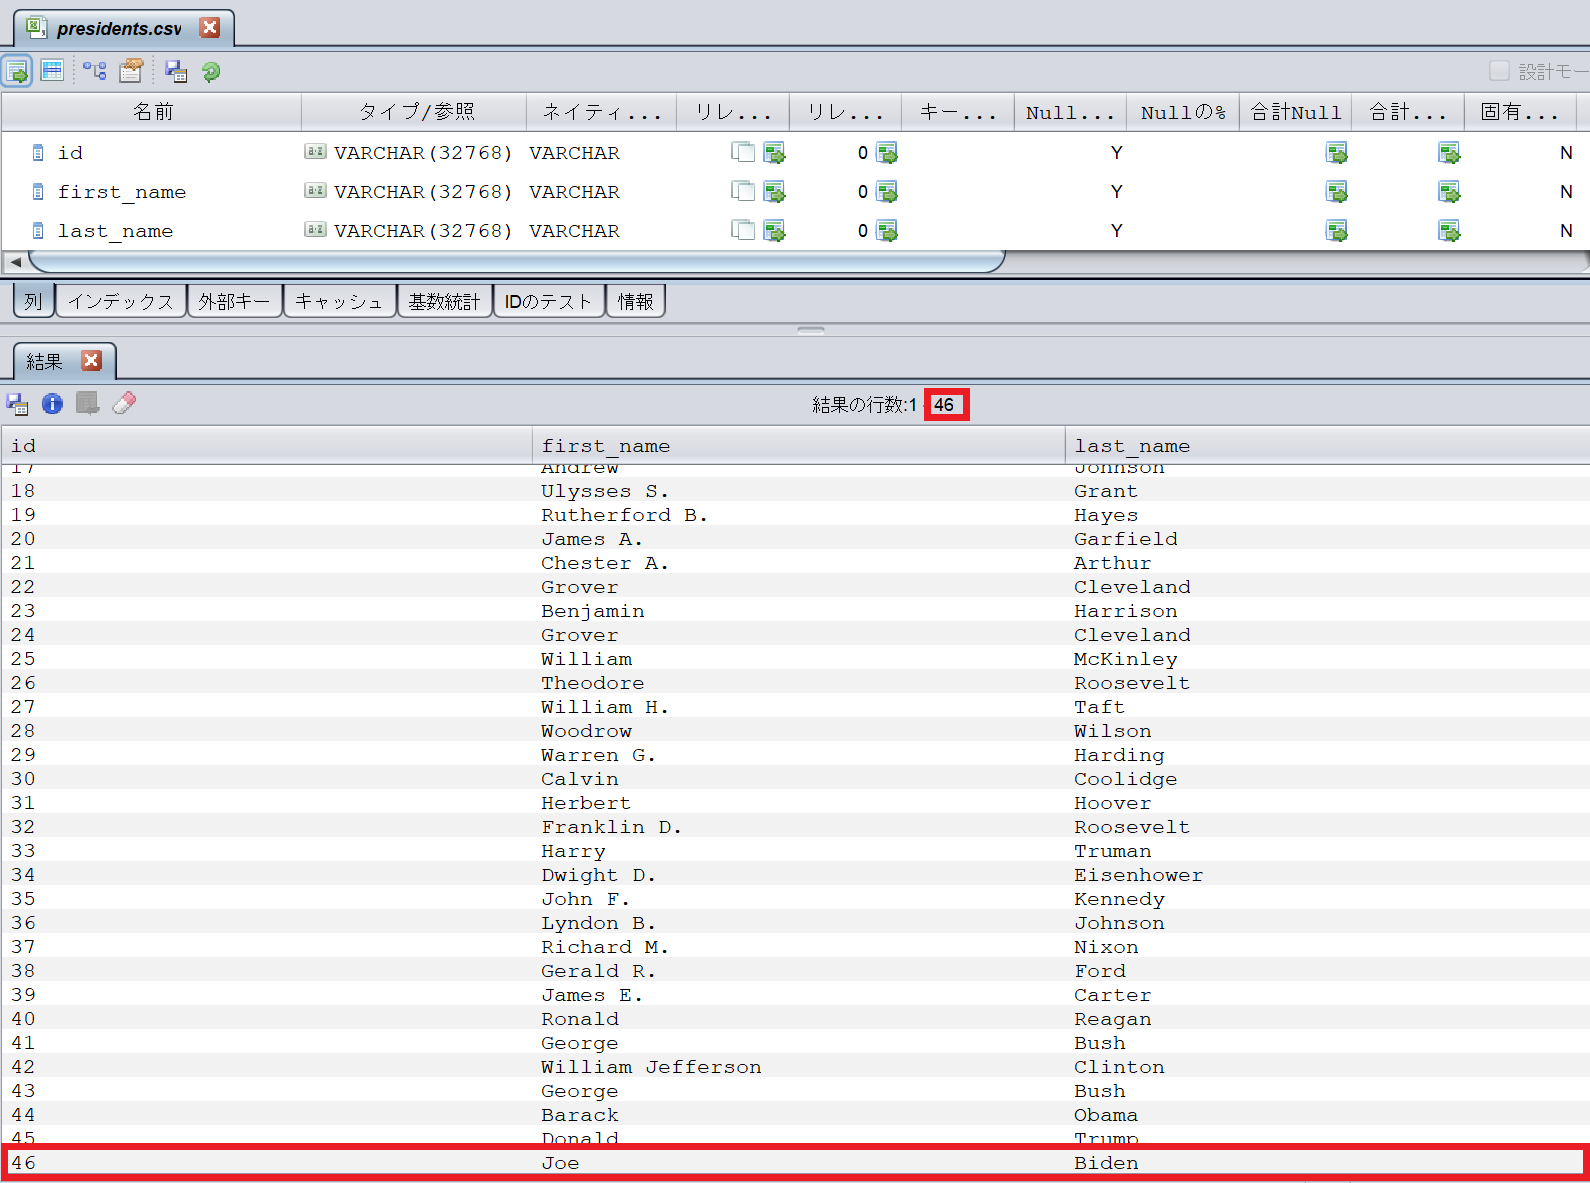Click the VARCHAR type icon in last_name row
This screenshot has height=1183, width=1590.
(x=316, y=230)
